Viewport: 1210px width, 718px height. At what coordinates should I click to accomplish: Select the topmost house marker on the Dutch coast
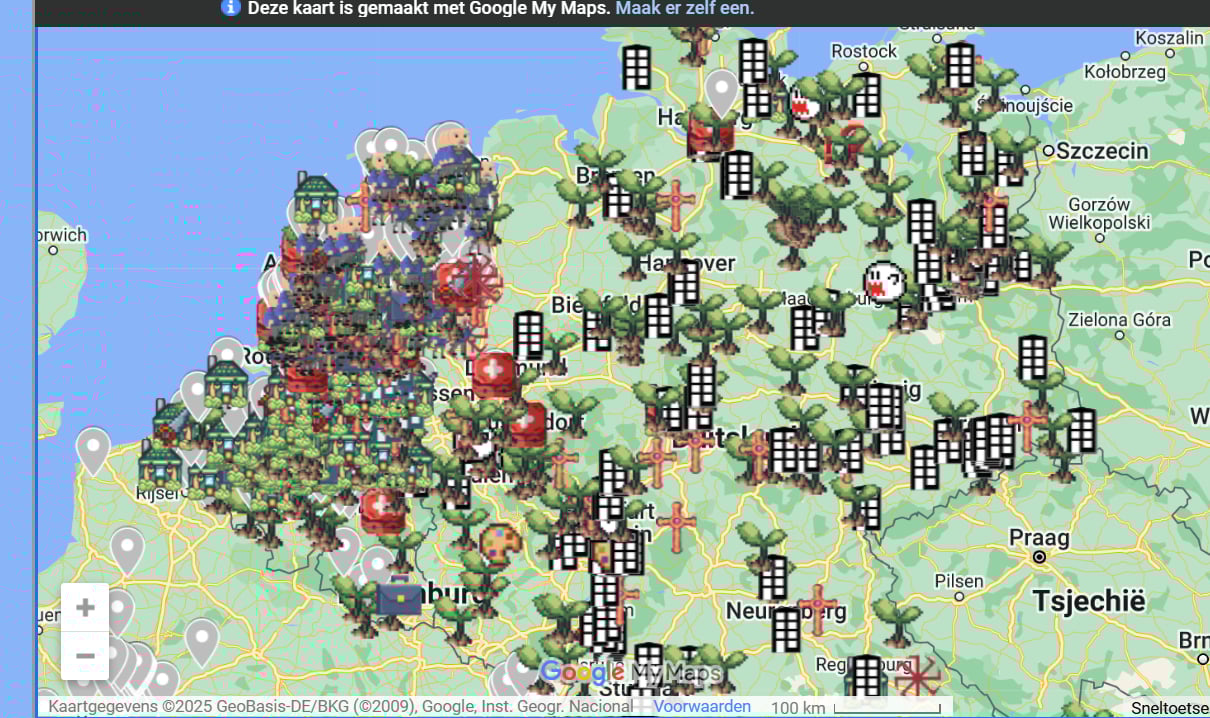tap(316, 198)
